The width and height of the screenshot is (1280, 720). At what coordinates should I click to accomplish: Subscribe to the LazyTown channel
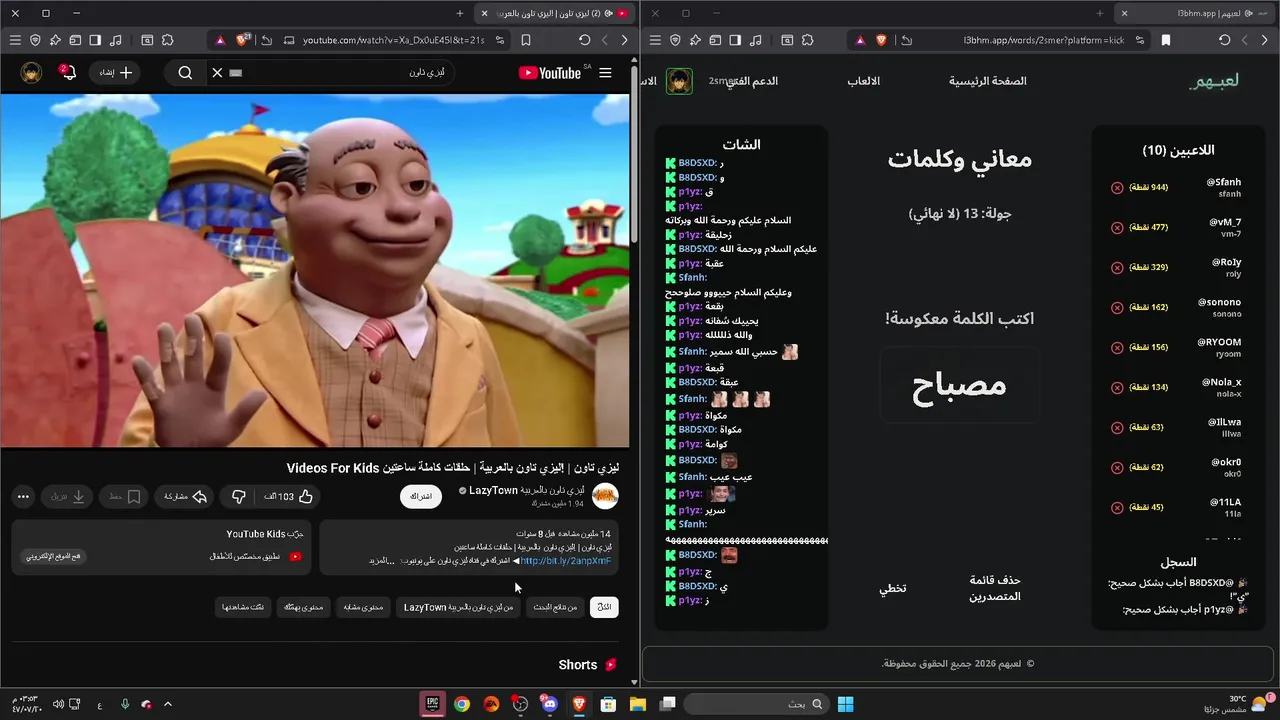point(421,496)
